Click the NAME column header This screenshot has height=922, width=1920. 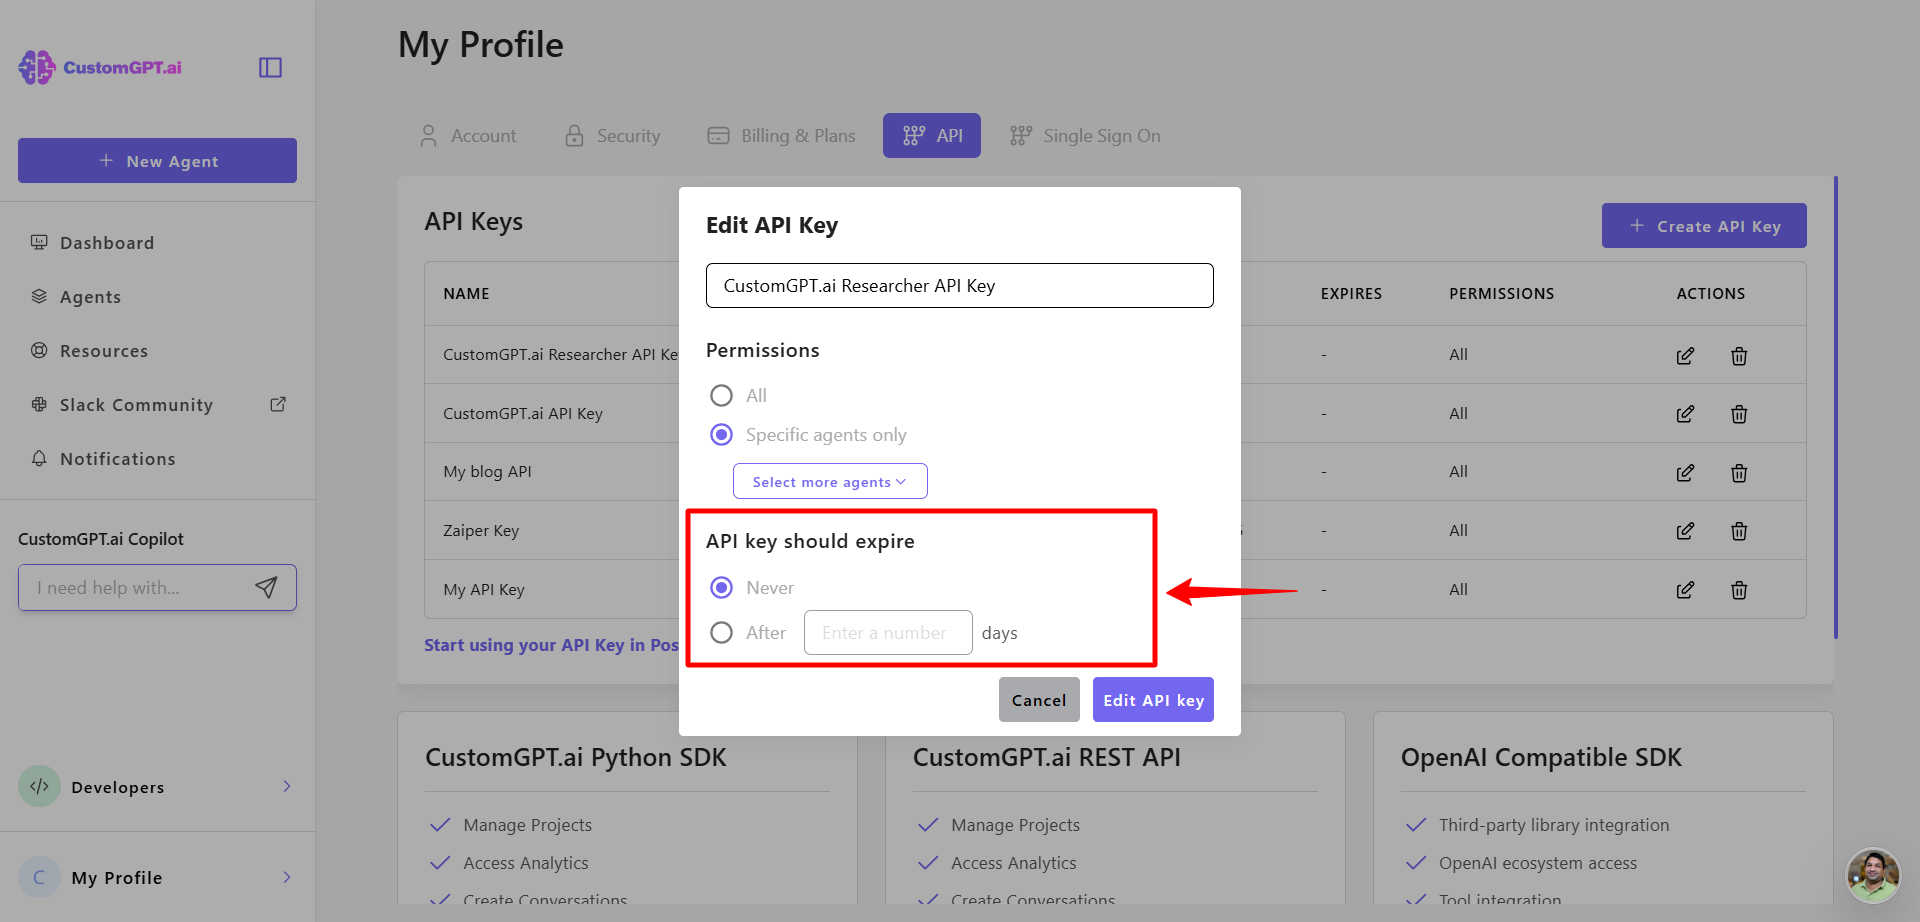(x=466, y=294)
